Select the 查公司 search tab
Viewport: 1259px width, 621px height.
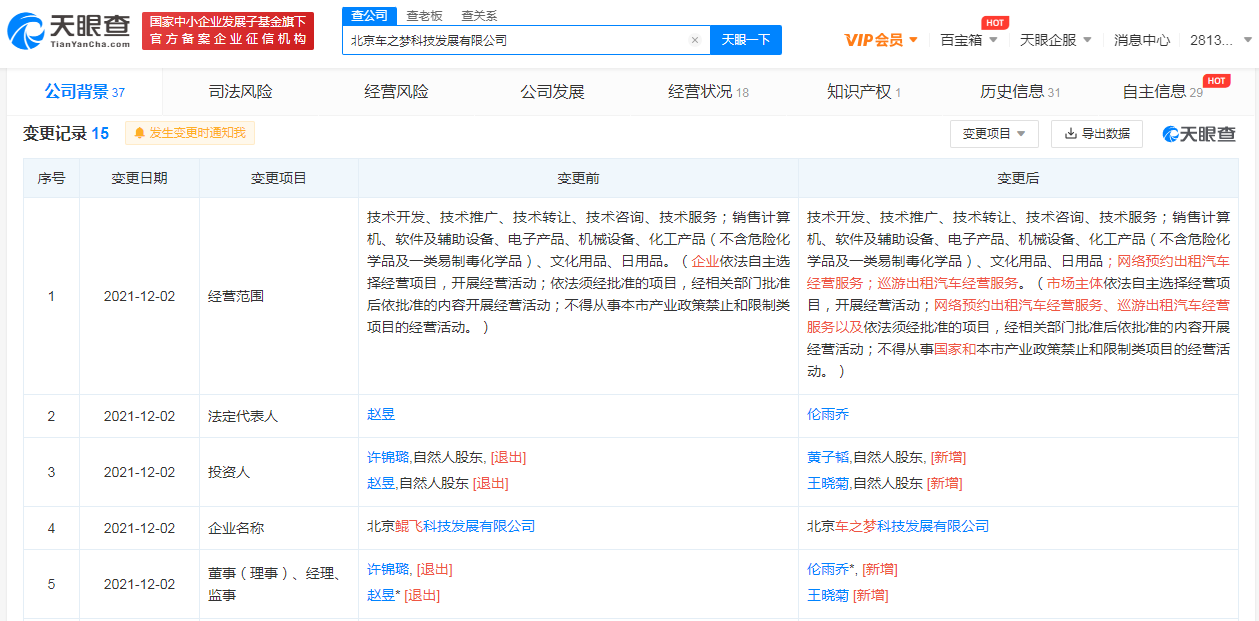[x=371, y=15]
